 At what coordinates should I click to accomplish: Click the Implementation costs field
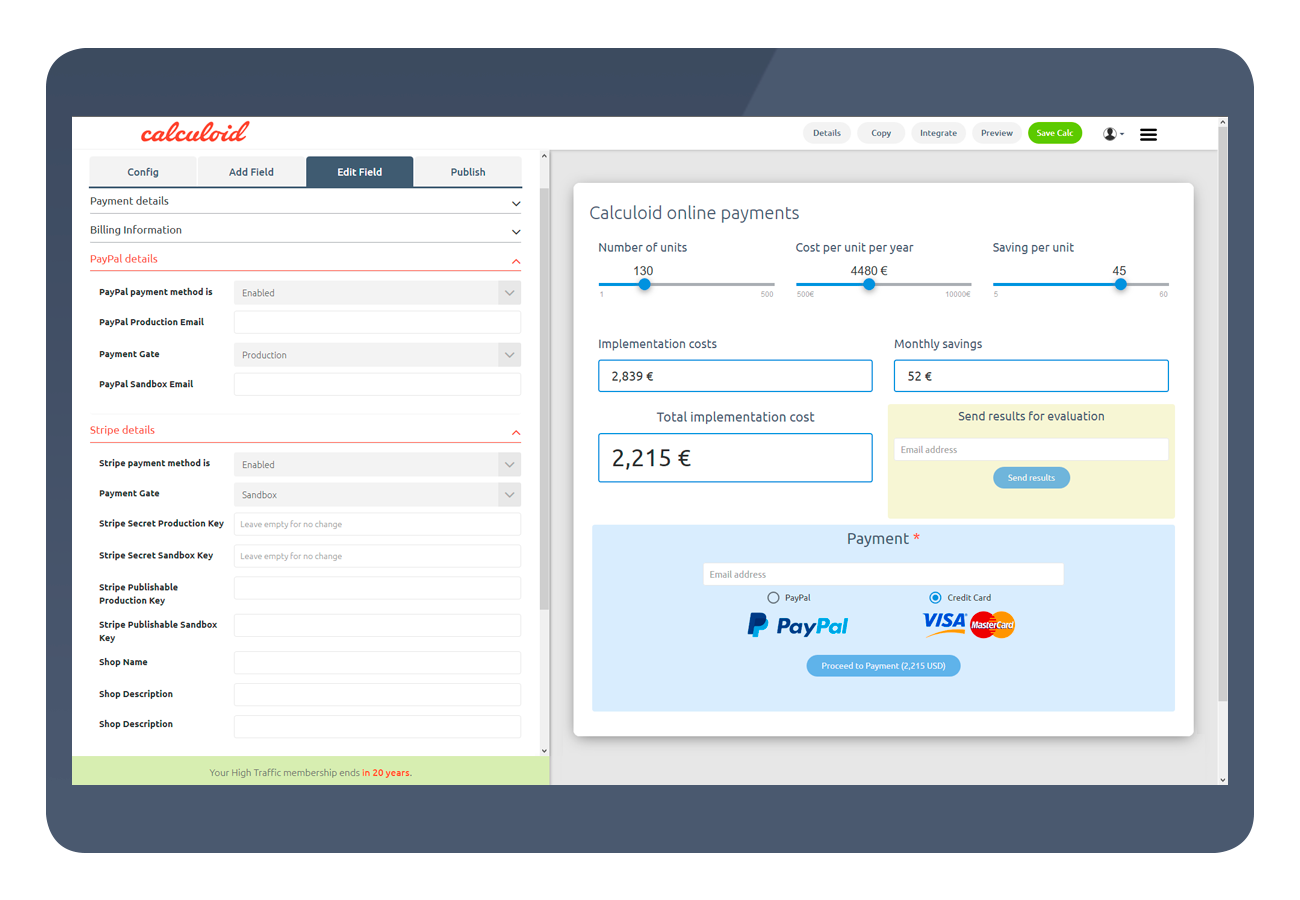735,376
